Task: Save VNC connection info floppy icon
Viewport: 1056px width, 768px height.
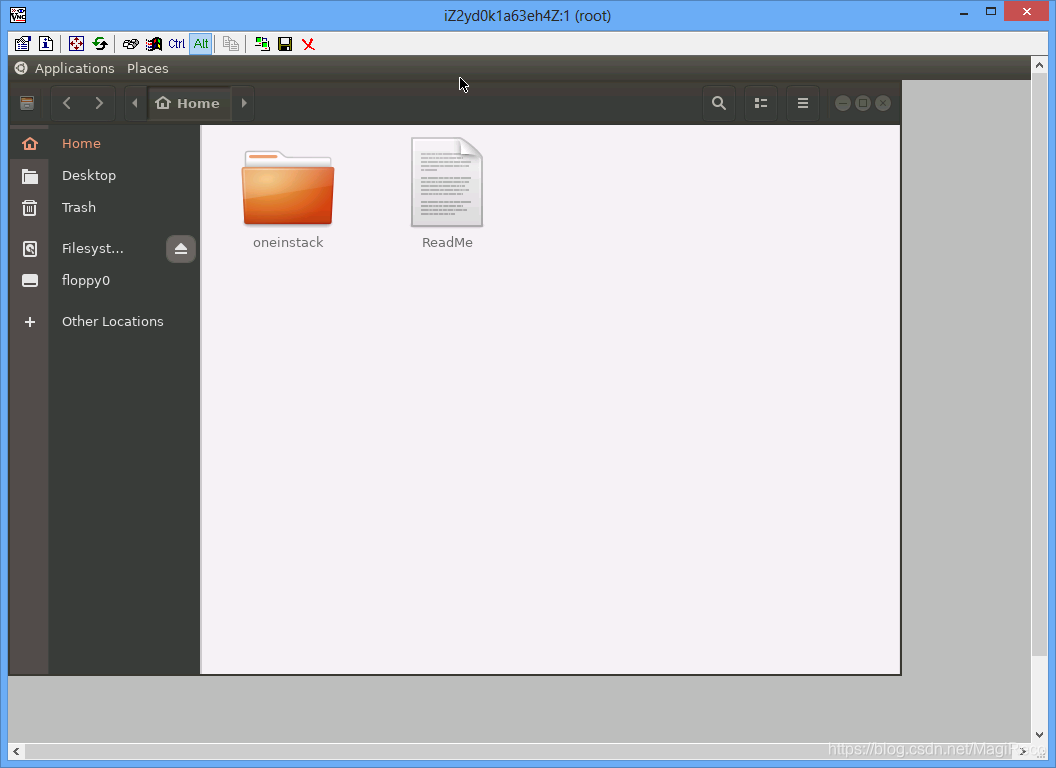Action: tap(285, 44)
